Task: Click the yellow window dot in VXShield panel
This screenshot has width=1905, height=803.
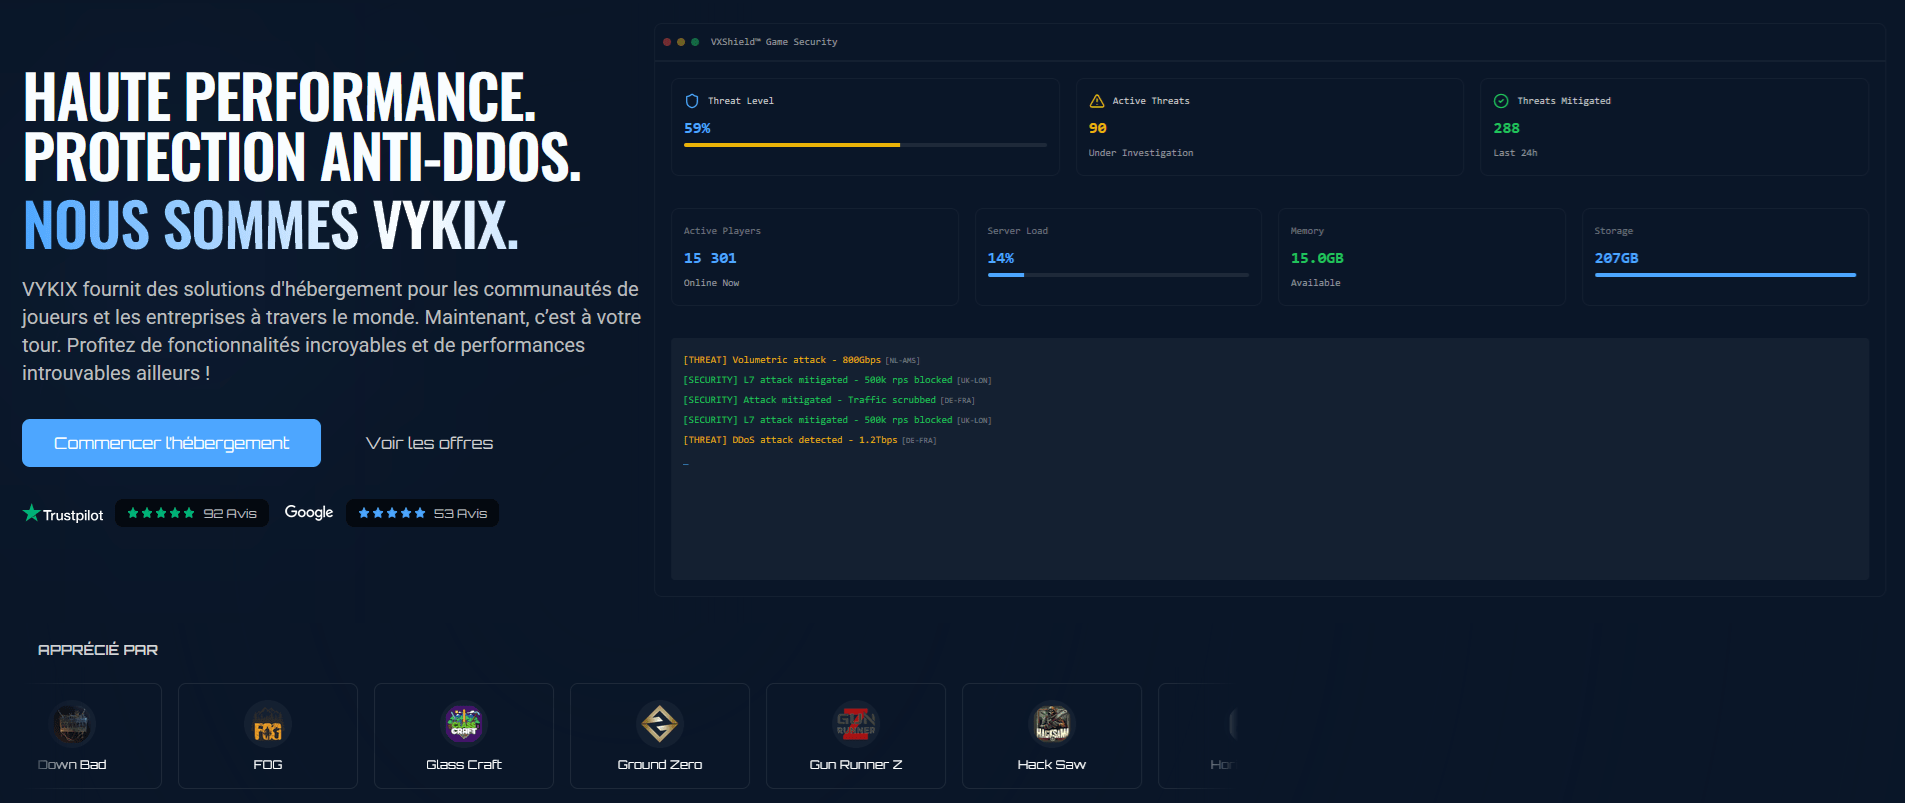Action: click(x=681, y=42)
